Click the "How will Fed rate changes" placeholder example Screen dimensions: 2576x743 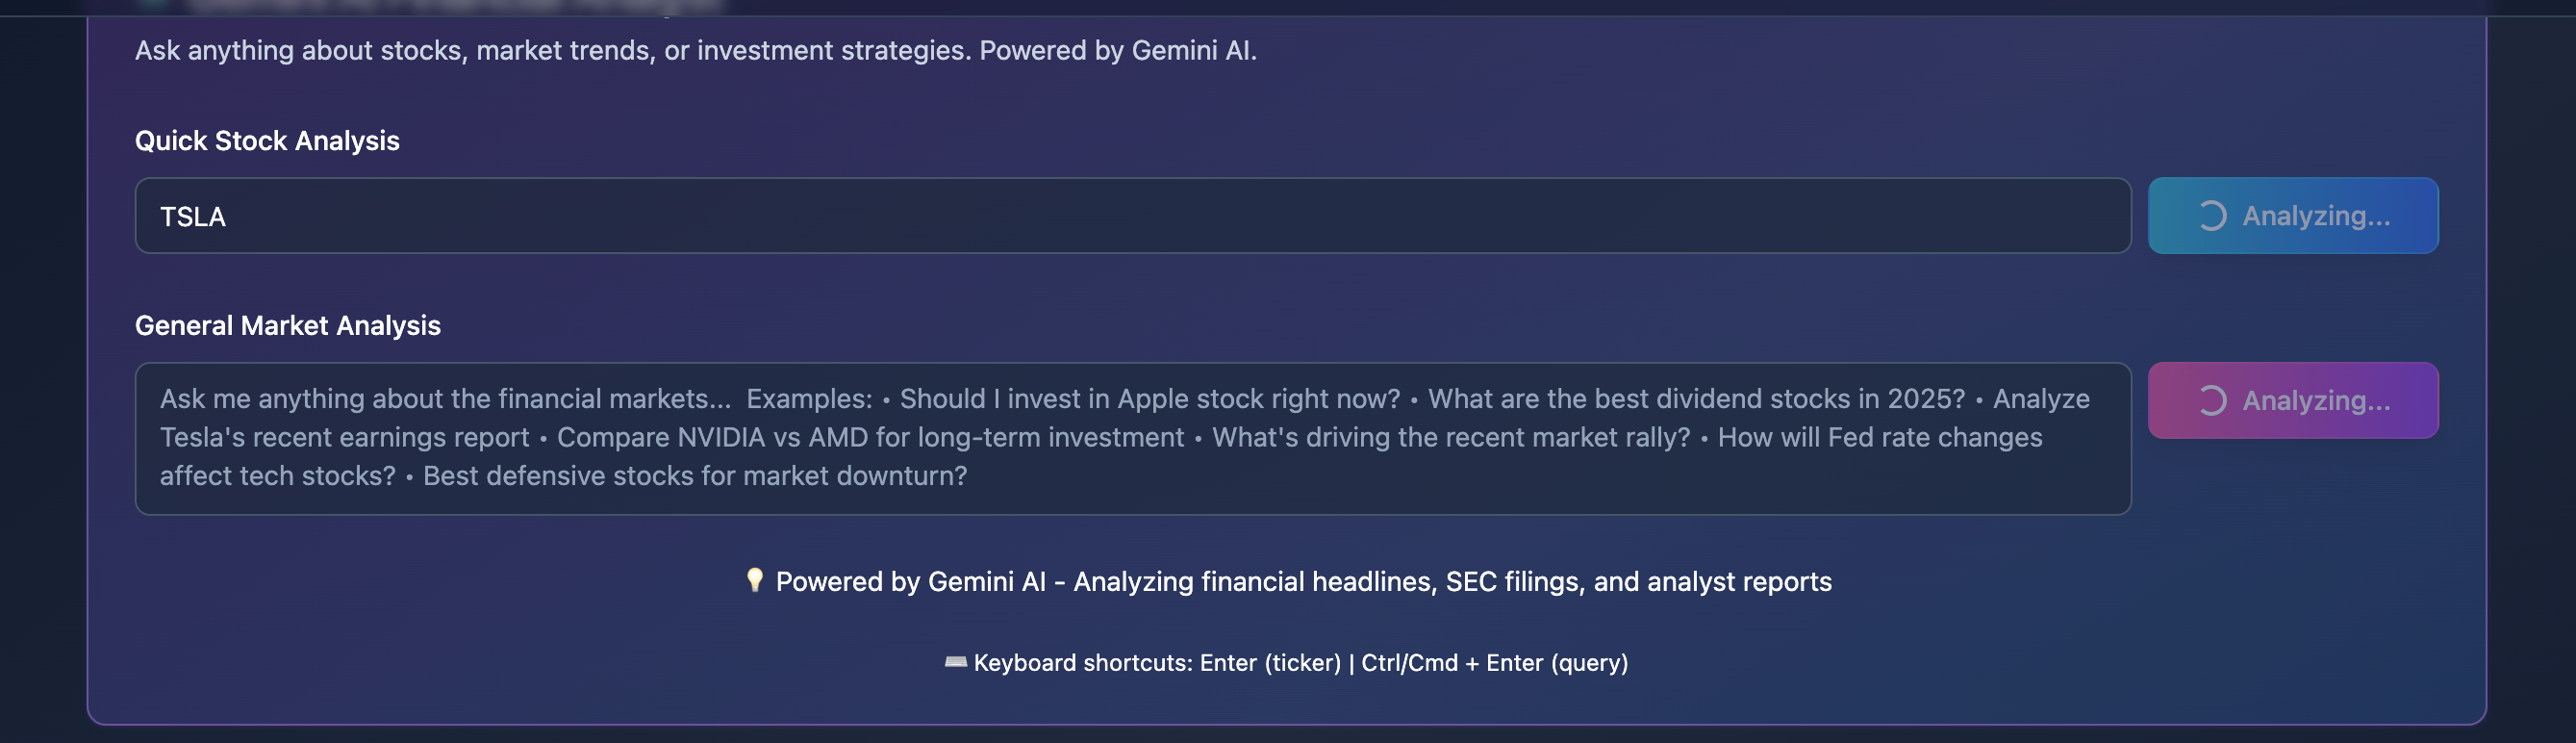pos(1879,438)
